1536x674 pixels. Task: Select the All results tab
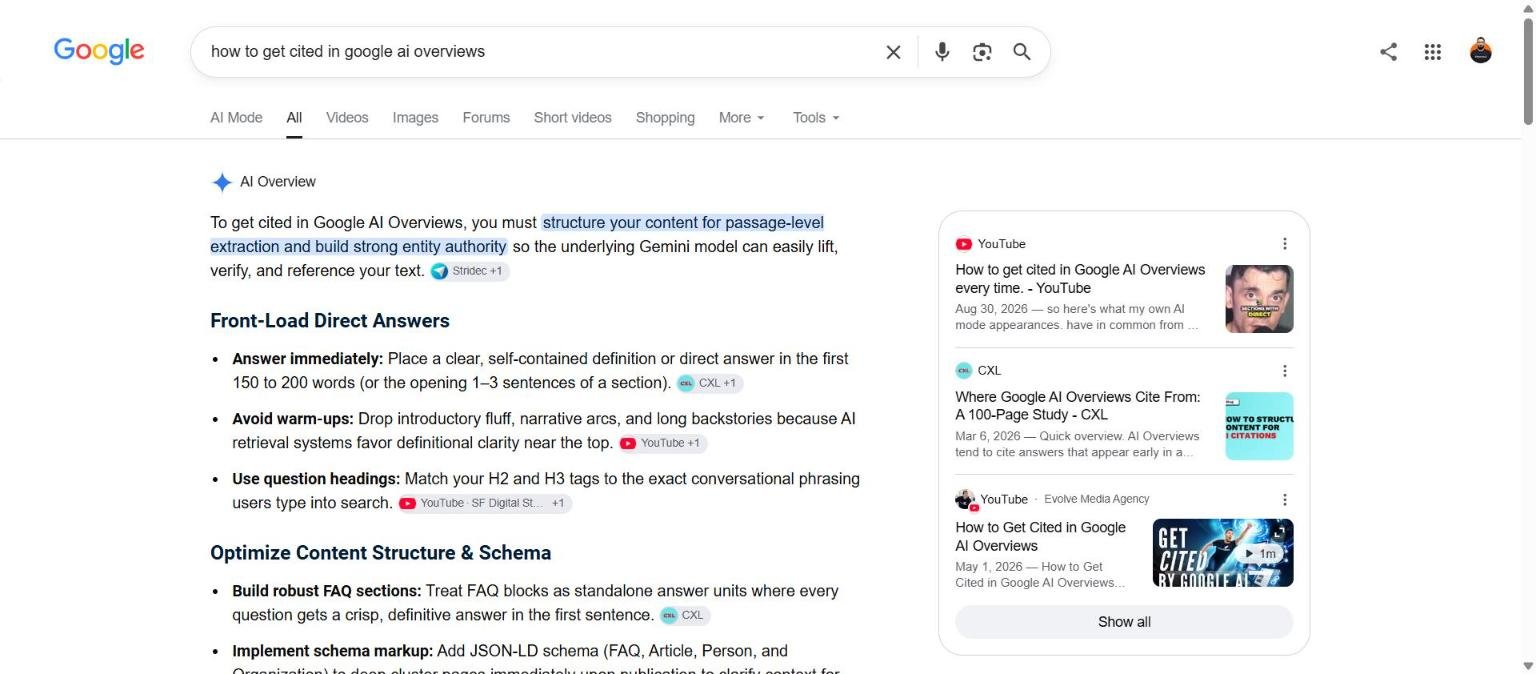click(294, 117)
